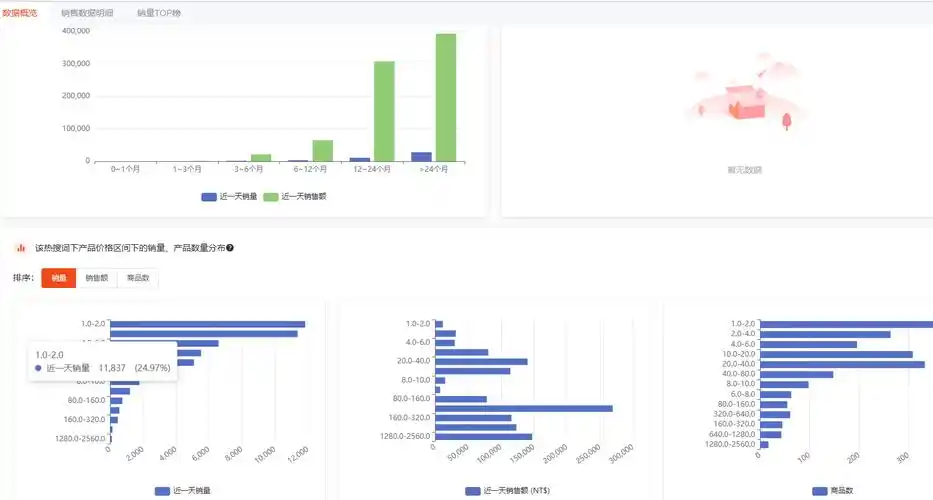
Task: Click the green 12~24个月 sales bar
Action: [384, 112]
